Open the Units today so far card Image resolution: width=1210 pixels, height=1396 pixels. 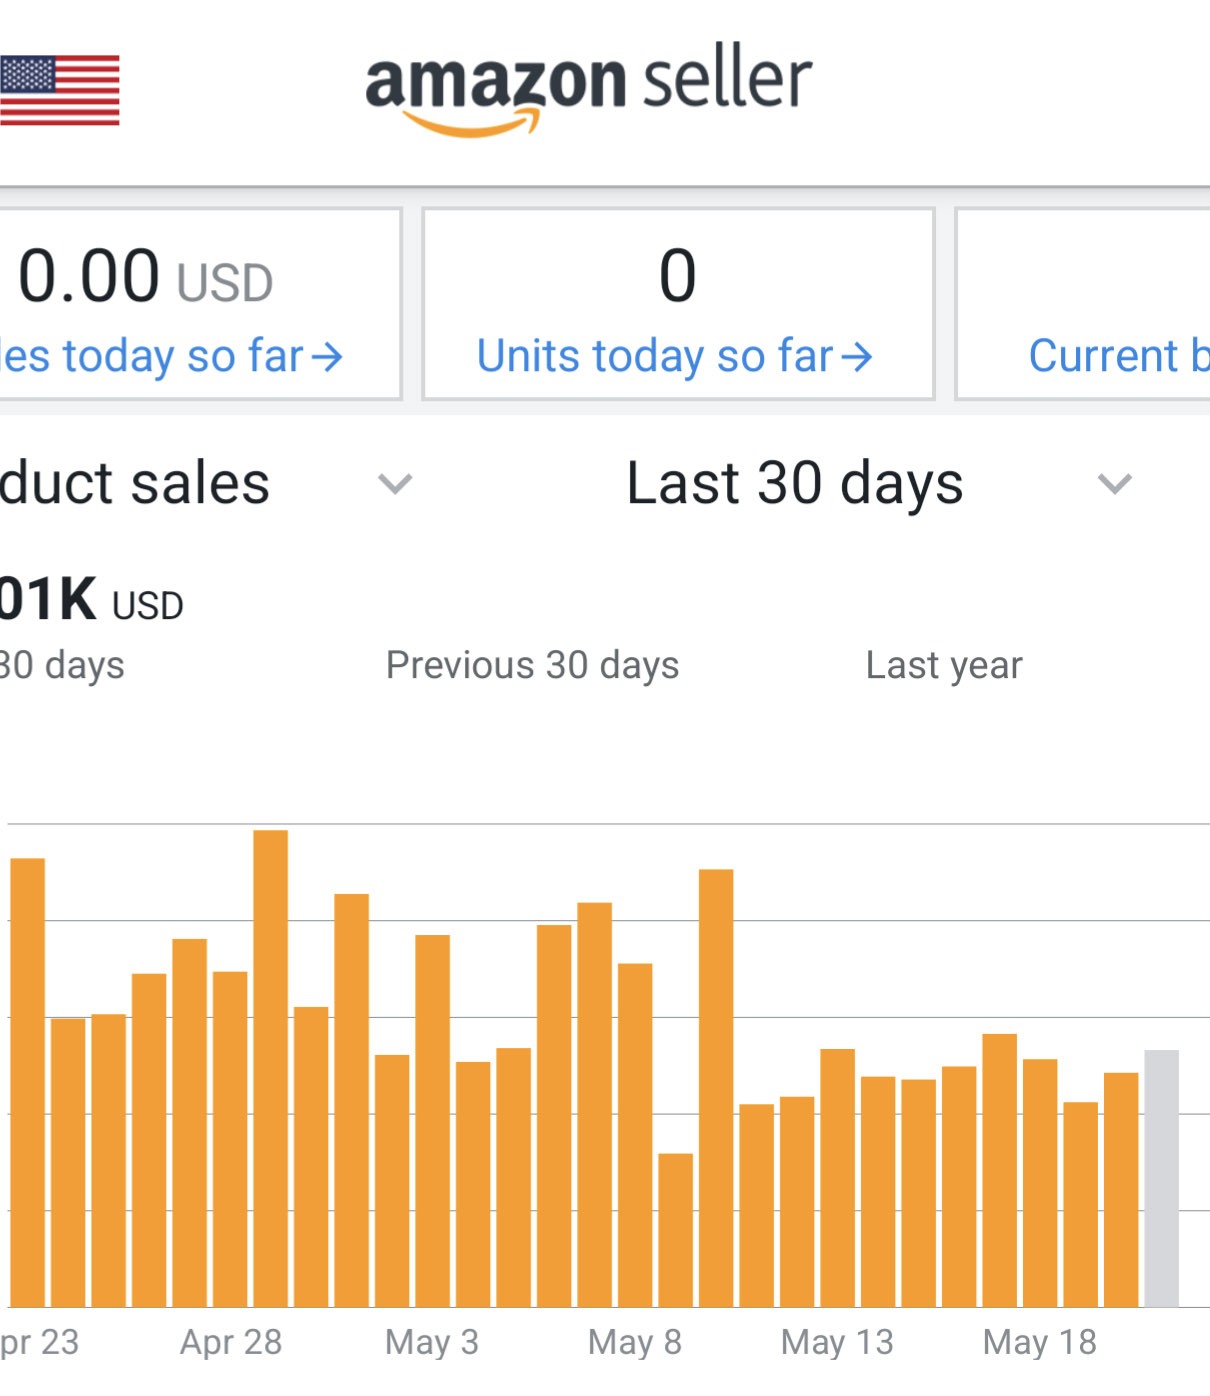(678, 304)
